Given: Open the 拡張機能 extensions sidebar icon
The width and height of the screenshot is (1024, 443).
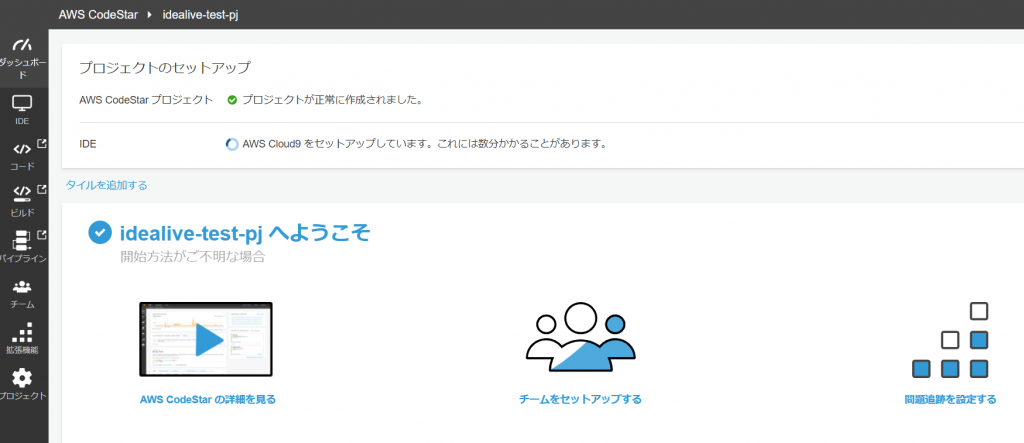Looking at the screenshot, I should (x=22, y=333).
